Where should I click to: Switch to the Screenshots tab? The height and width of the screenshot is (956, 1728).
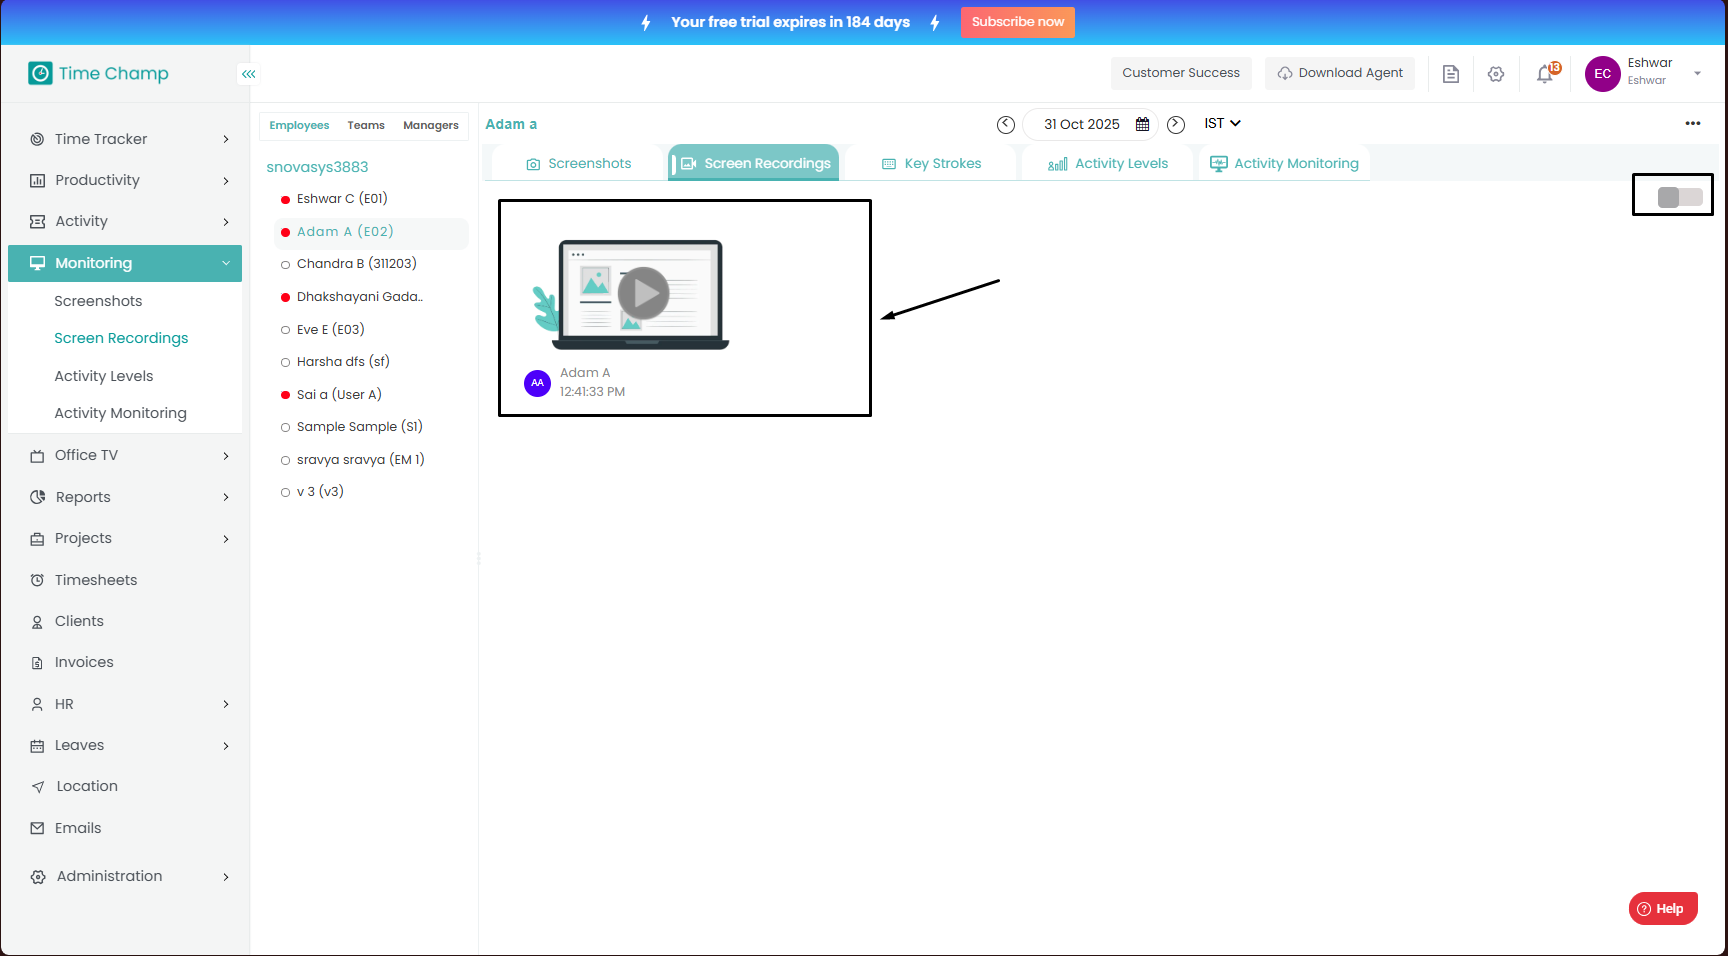pos(579,163)
